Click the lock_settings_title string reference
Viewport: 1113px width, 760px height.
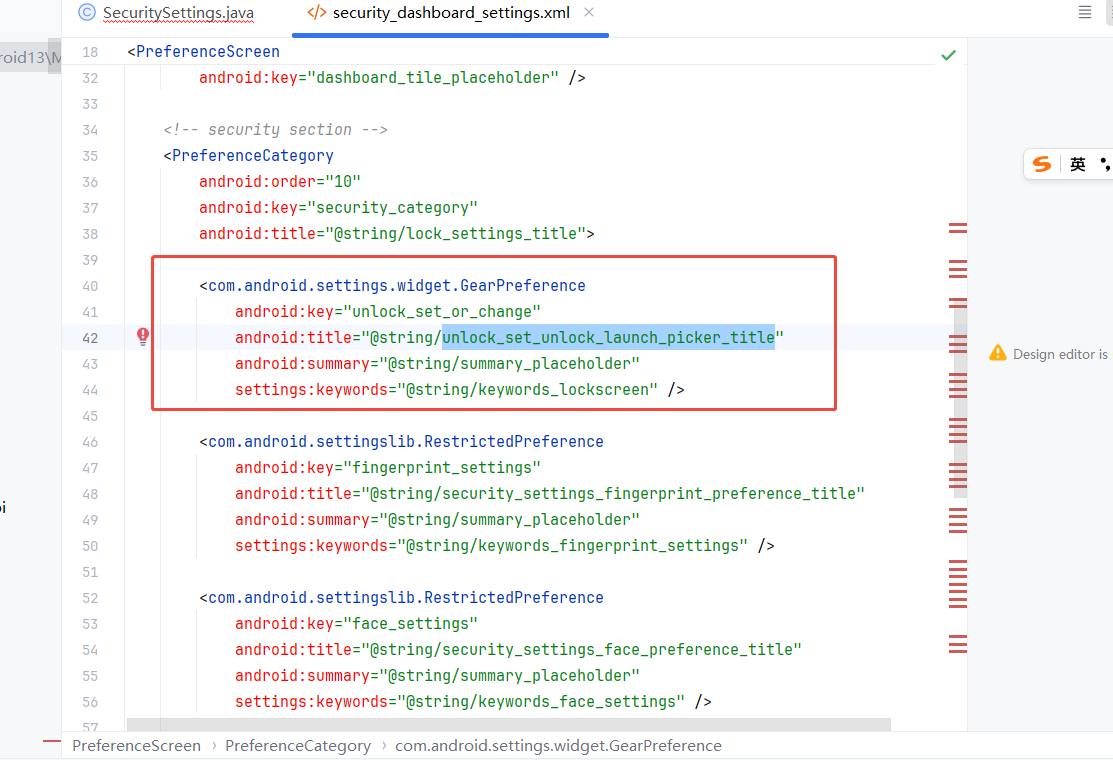tap(456, 234)
